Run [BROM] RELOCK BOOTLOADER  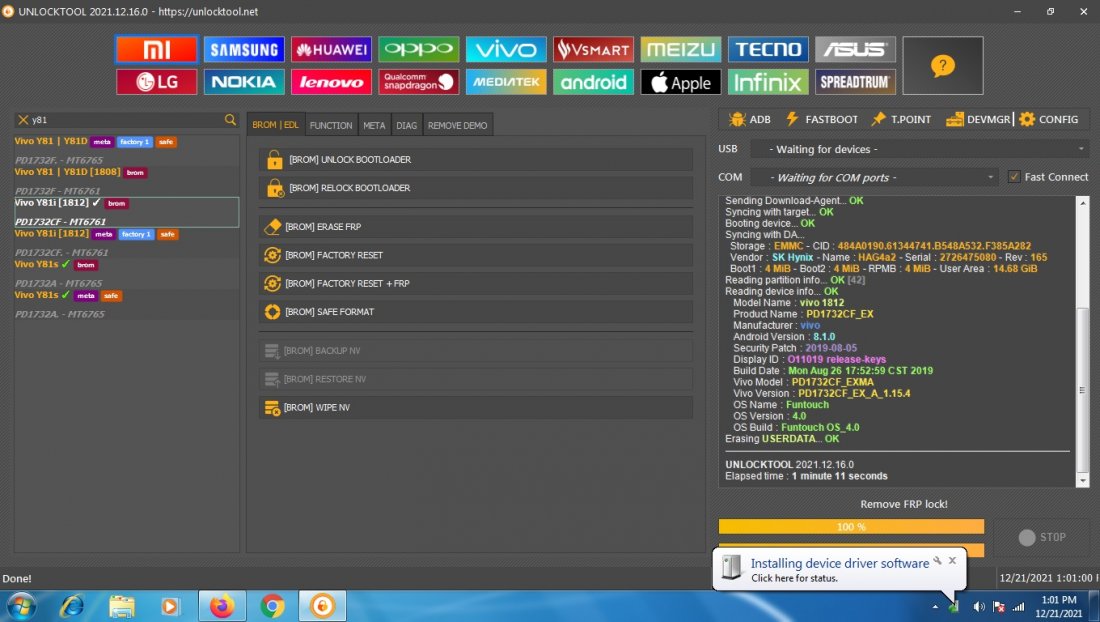pyautogui.click(x=476, y=188)
